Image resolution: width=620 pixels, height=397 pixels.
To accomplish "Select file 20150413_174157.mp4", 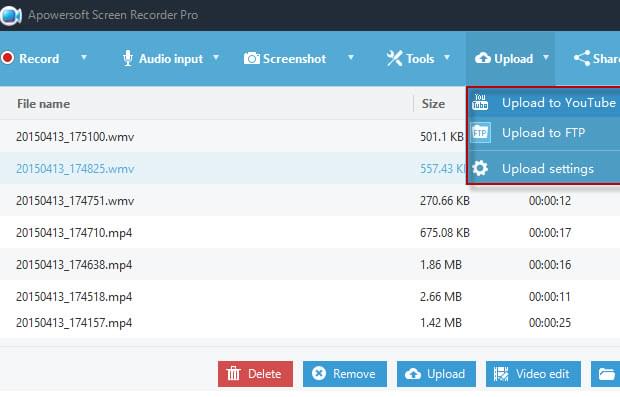I will 74,323.
